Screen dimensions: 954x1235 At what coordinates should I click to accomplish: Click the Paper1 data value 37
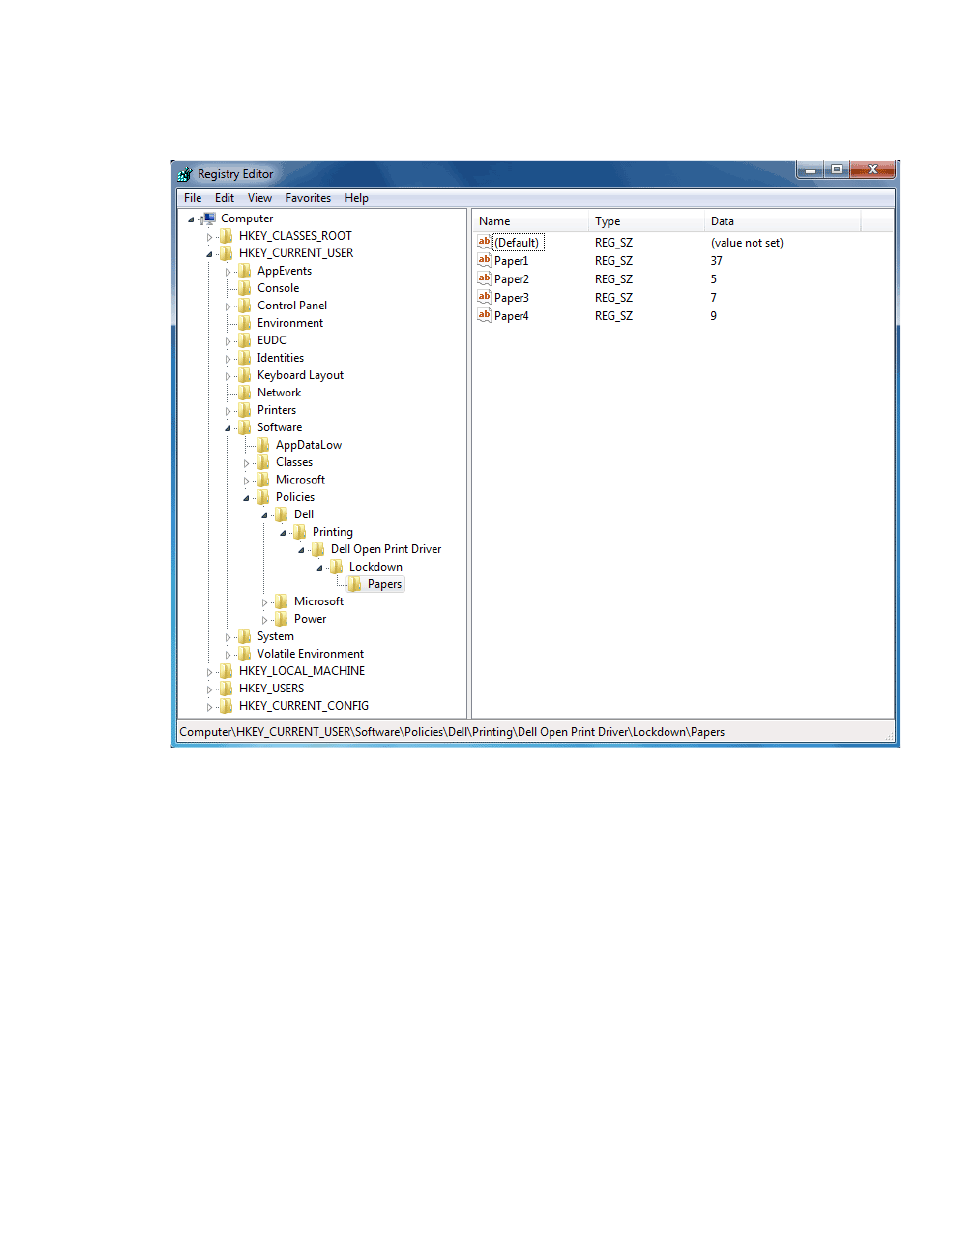click(717, 261)
